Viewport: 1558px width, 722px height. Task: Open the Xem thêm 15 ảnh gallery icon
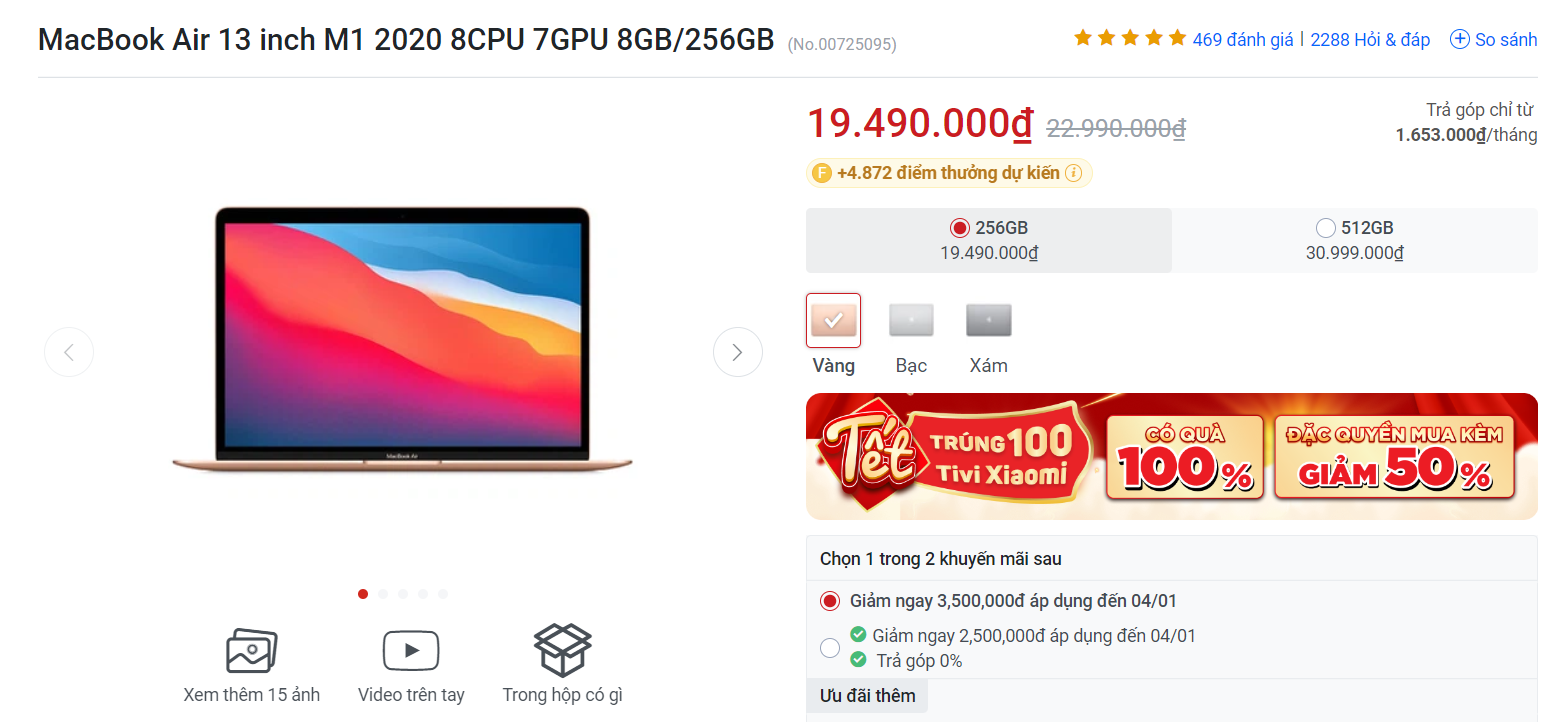click(x=251, y=651)
